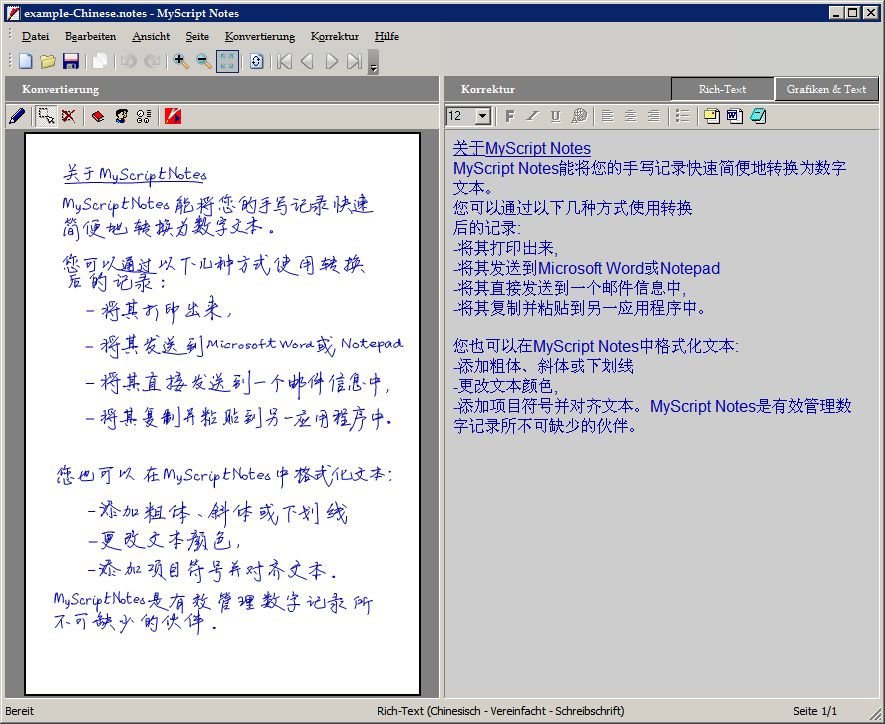Click line '-将其打印出来,' in converted text

[x=506, y=248]
